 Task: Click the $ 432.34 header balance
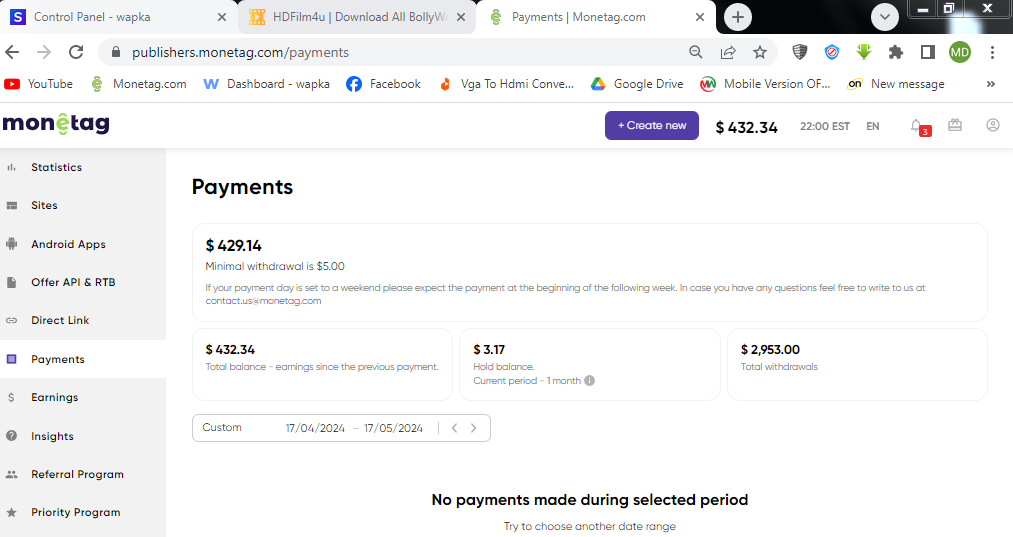pos(747,127)
